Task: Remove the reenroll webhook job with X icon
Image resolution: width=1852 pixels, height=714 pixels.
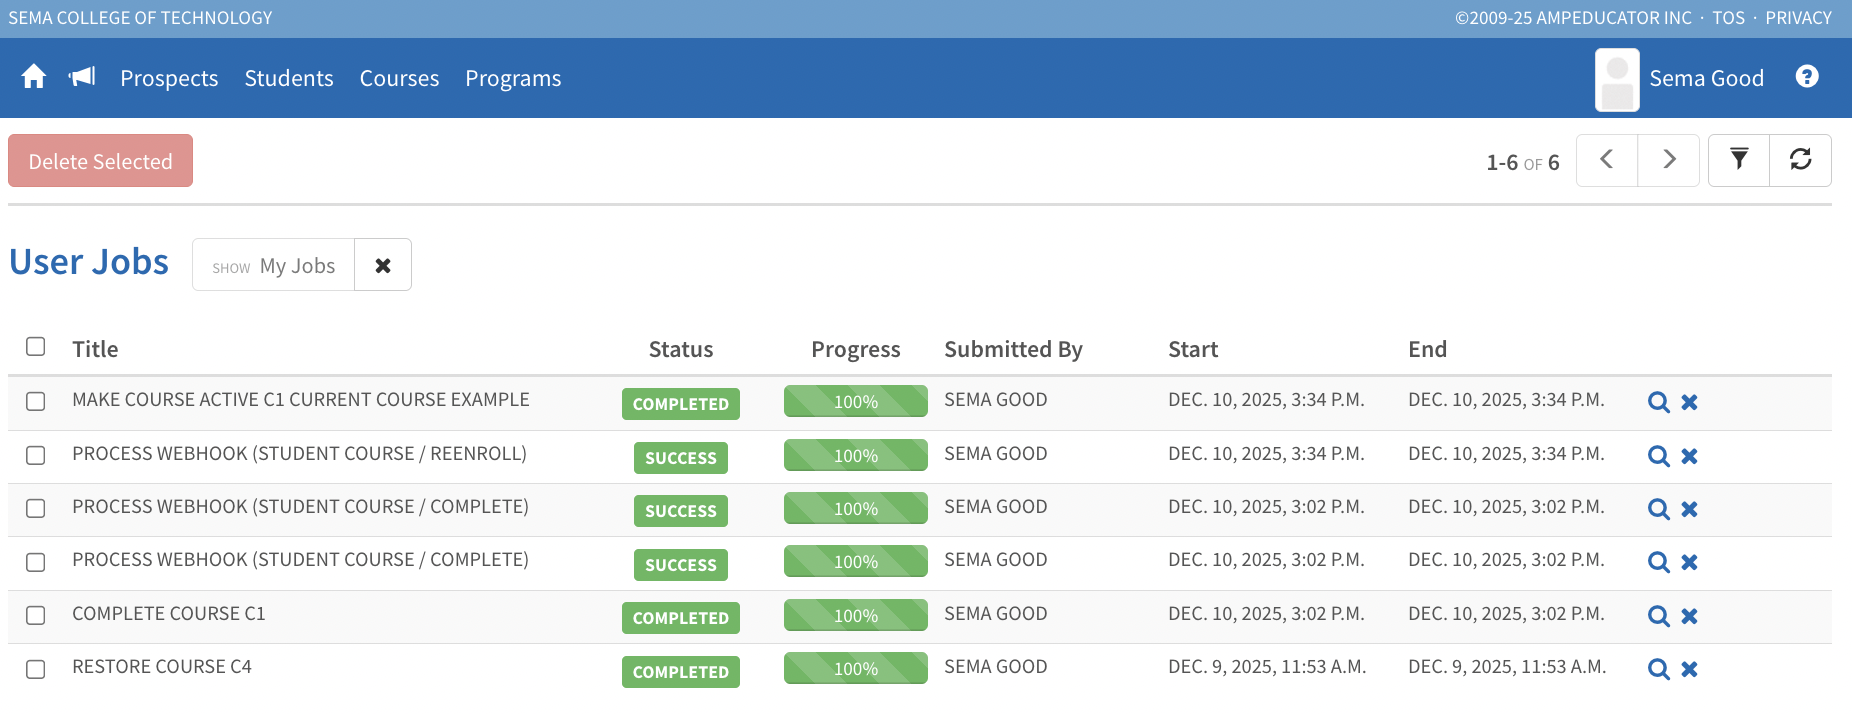Action: point(1689,456)
